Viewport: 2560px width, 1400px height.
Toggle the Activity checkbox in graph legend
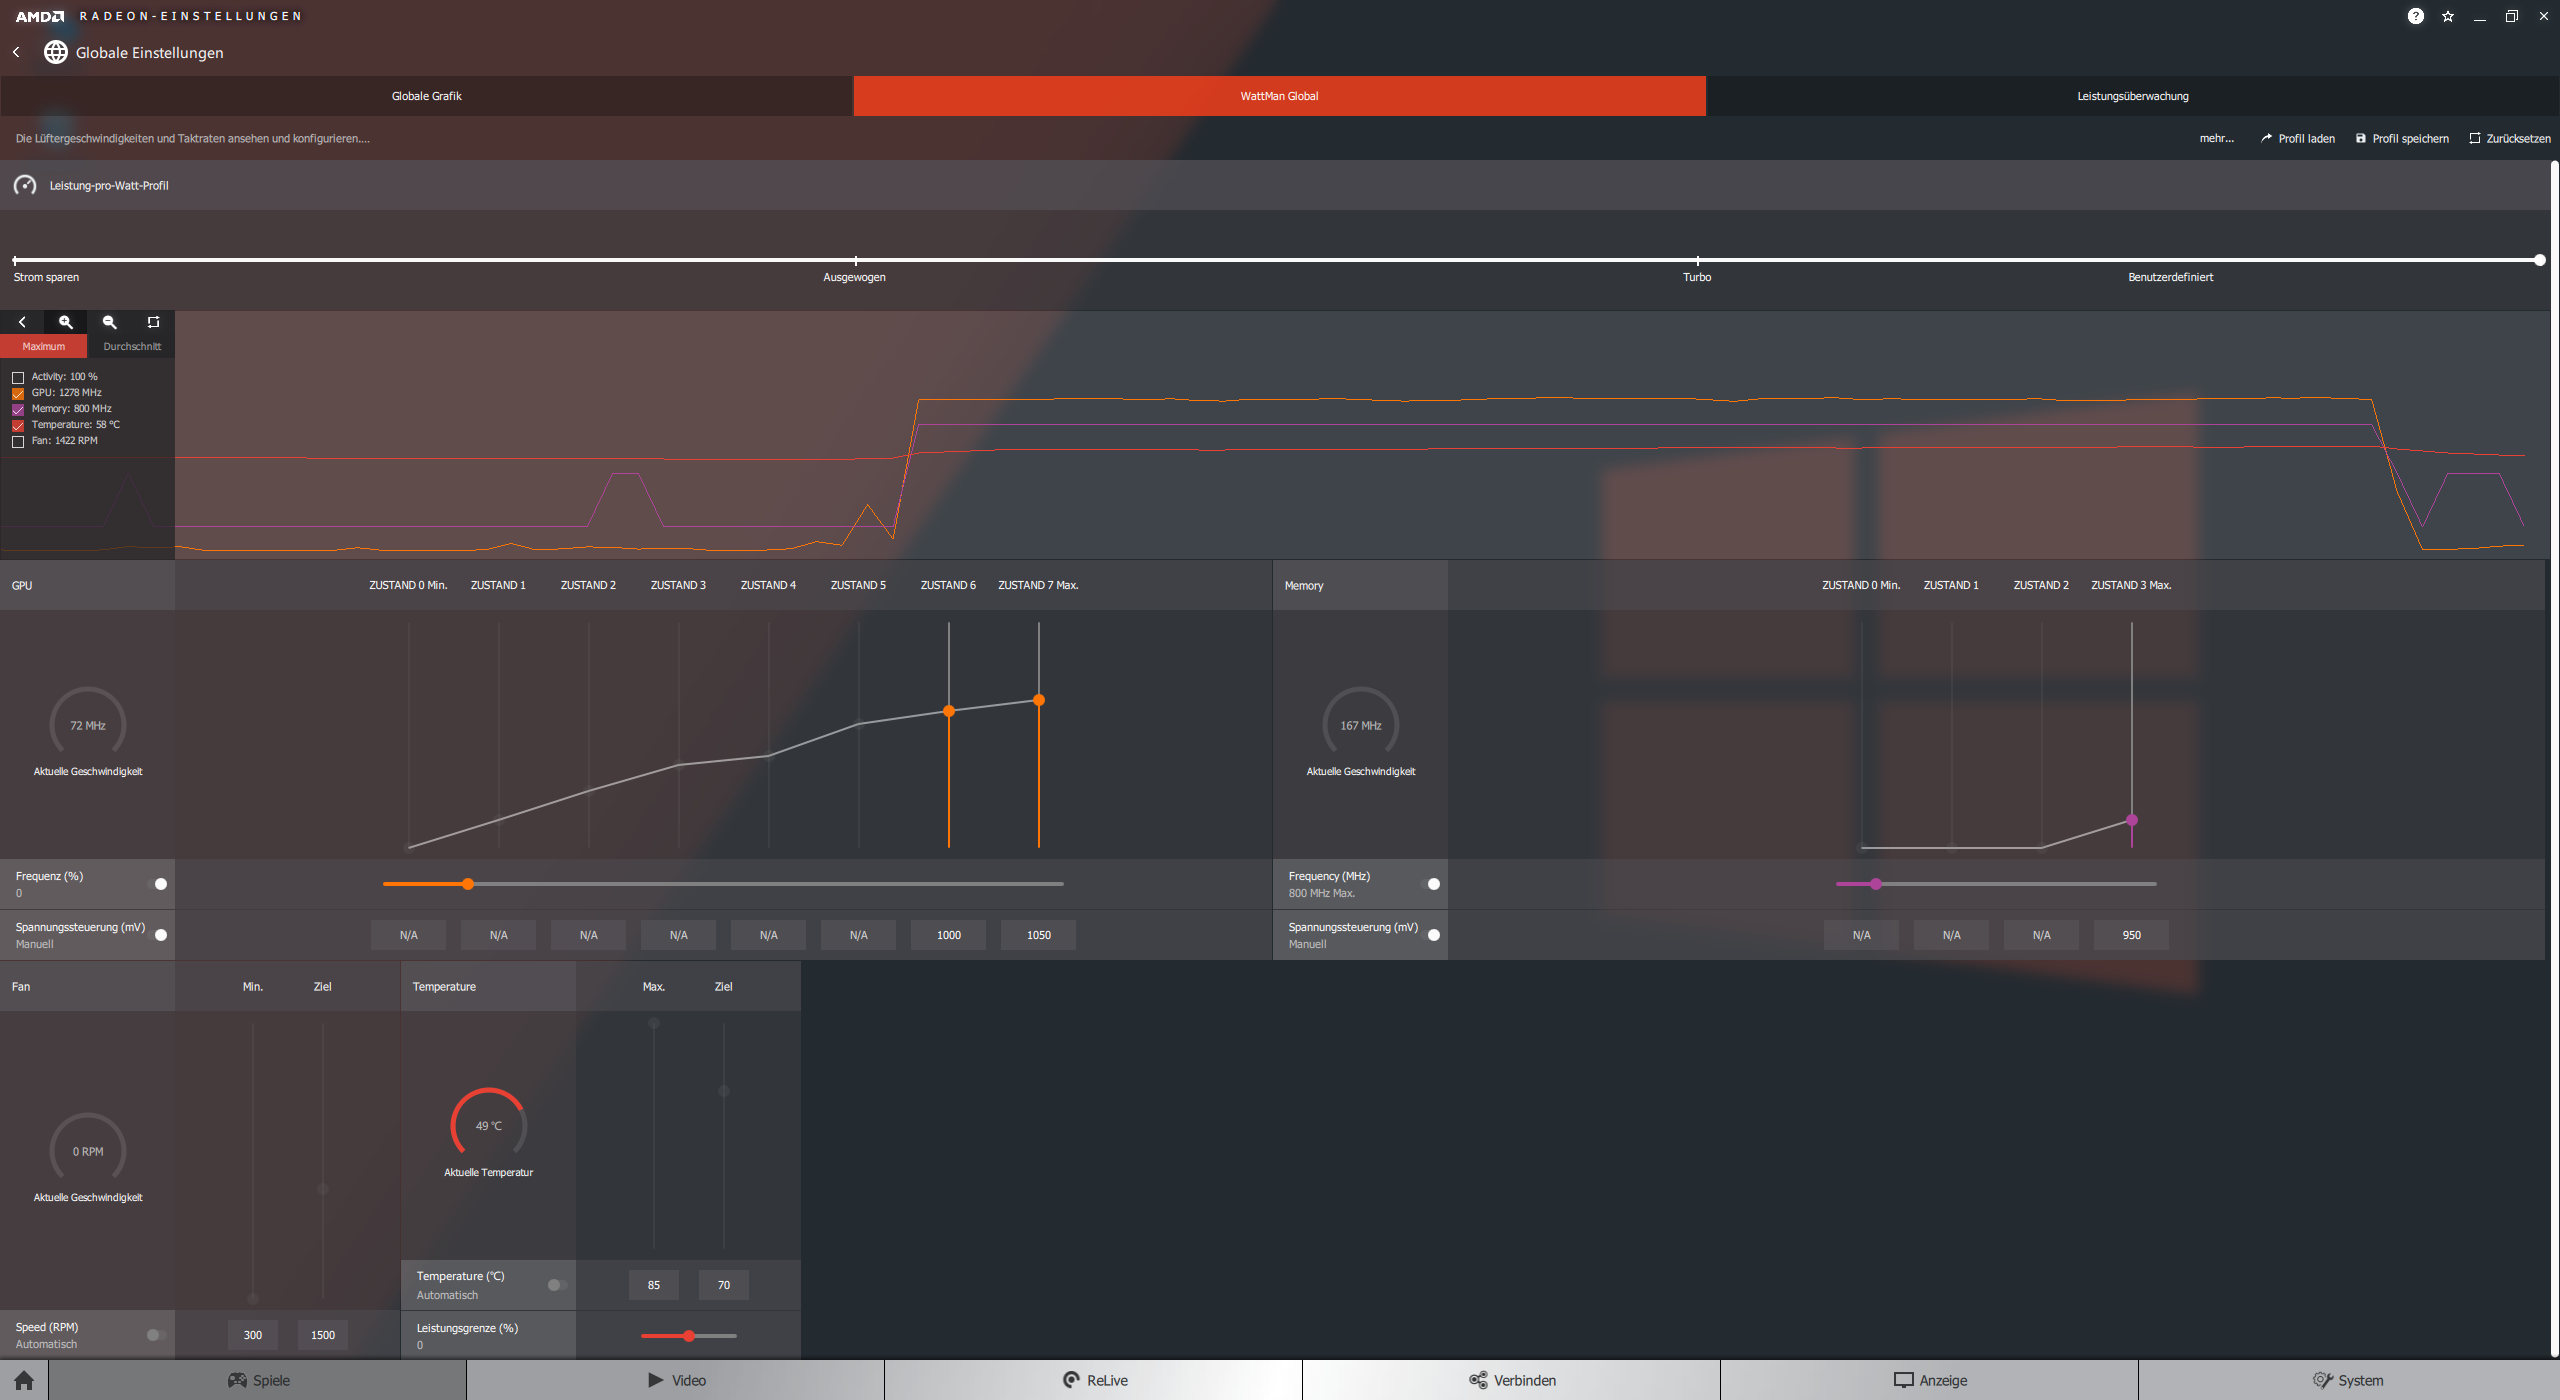point(18,377)
